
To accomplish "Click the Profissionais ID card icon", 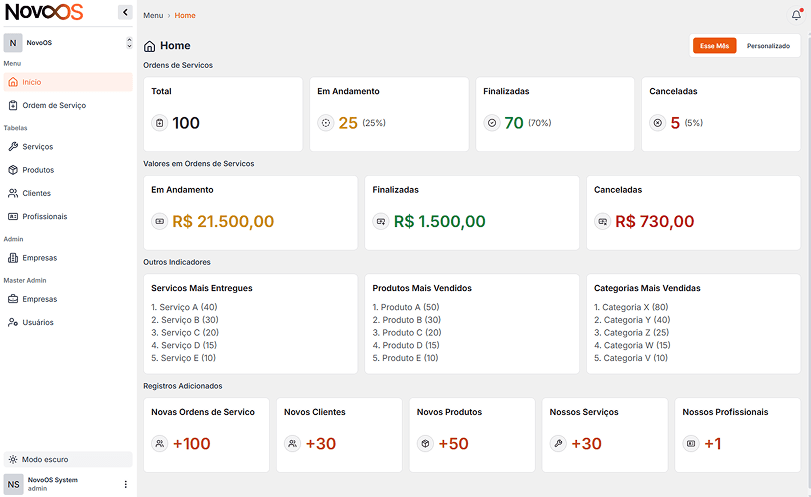I will [13, 216].
